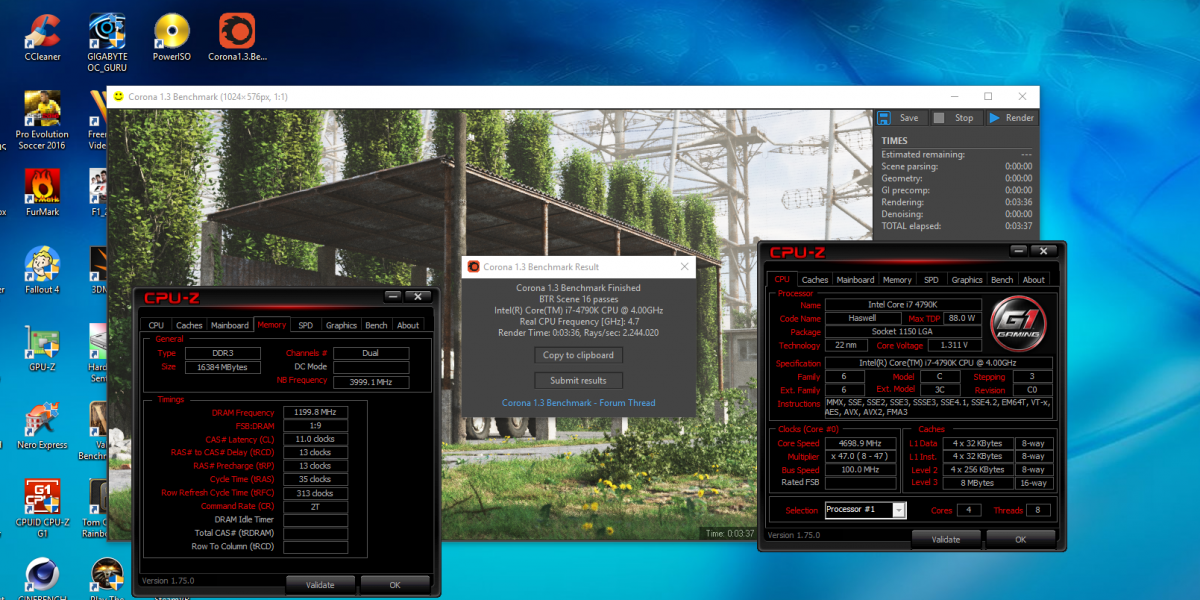The height and width of the screenshot is (600, 1200).
Task: Open About tab in right CPU-Z window
Action: [1034, 280]
